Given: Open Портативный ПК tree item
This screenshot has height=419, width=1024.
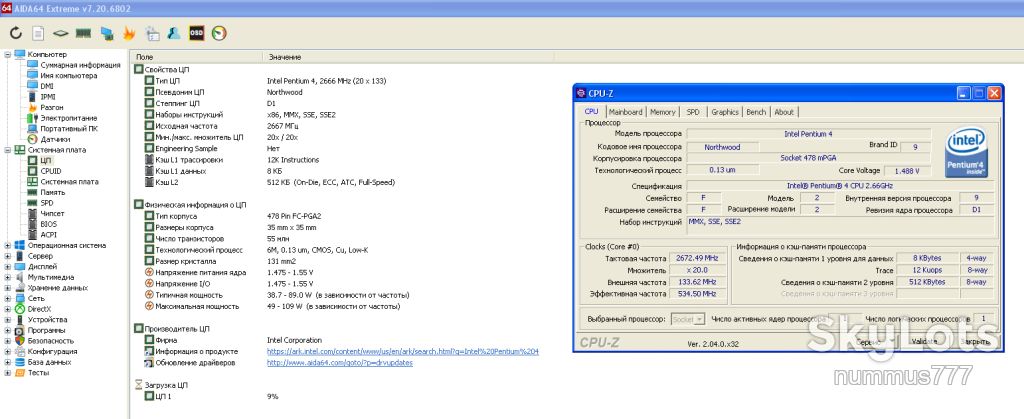Looking at the screenshot, I should (69, 129).
